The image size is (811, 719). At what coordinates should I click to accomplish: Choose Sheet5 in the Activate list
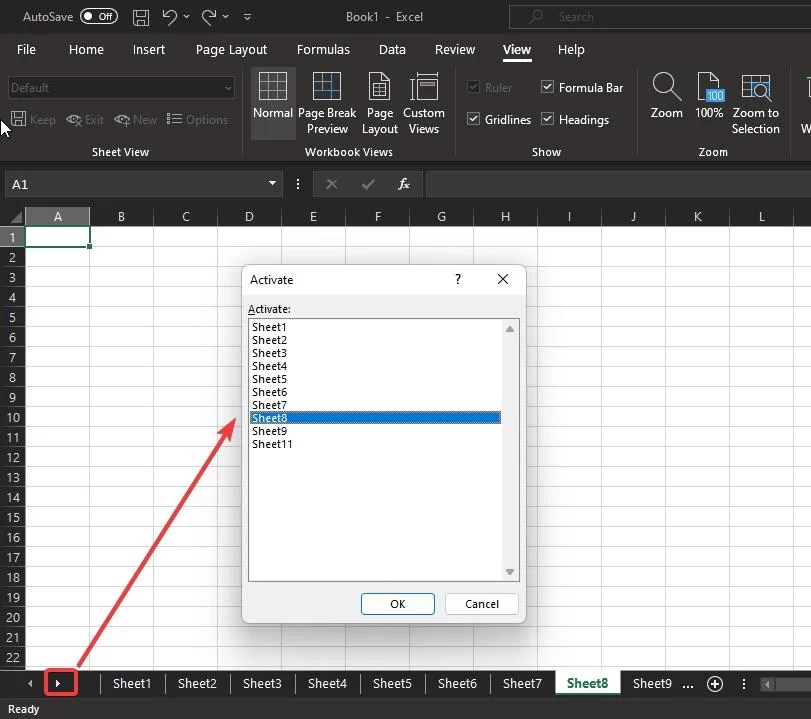(375, 379)
